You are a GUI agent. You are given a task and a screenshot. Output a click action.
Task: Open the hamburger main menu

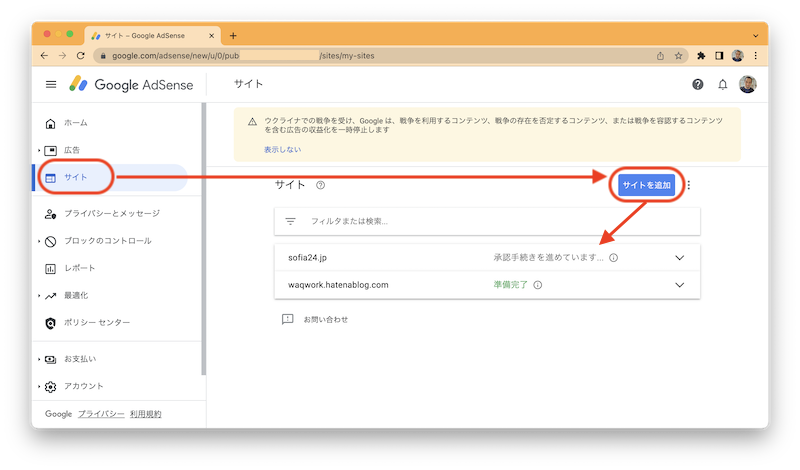51,85
